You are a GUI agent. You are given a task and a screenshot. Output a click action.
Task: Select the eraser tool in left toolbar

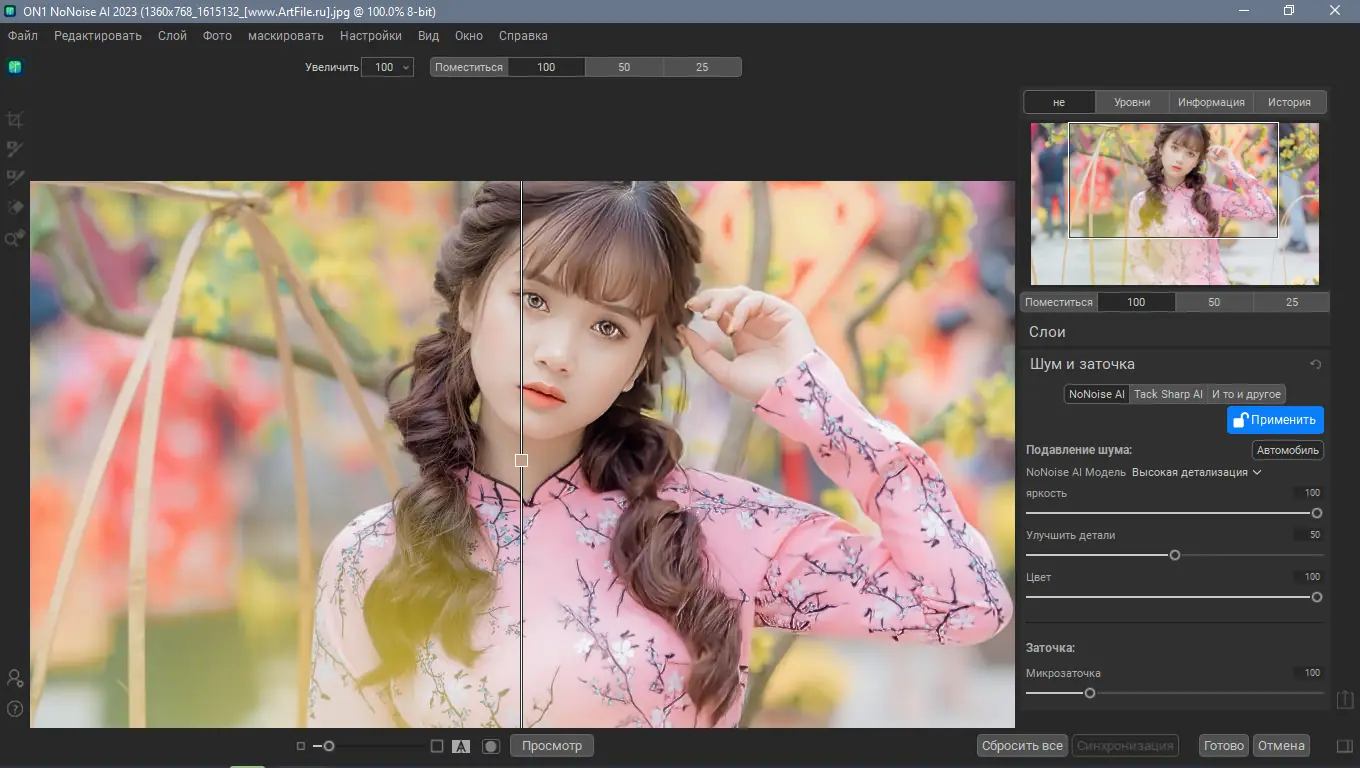click(x=15, y=208)
